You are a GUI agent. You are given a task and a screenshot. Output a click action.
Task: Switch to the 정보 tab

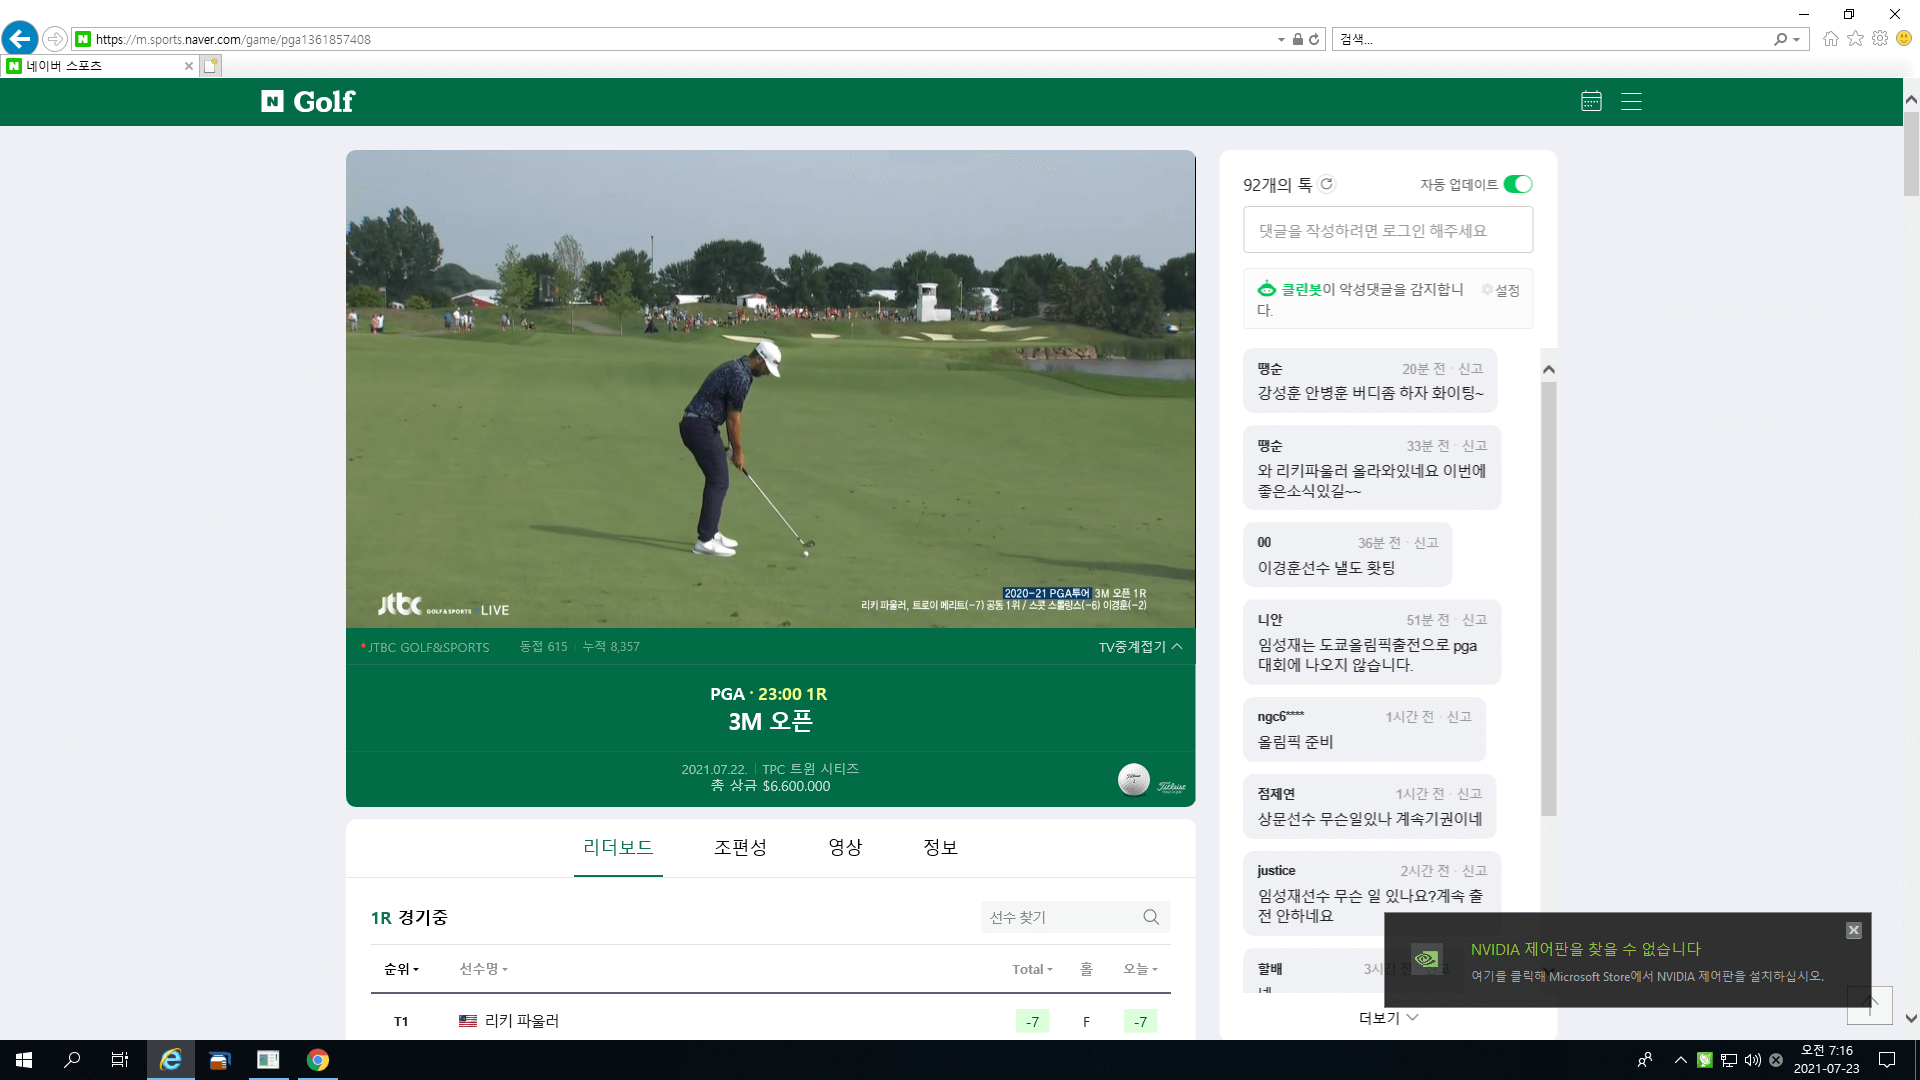(x=940, y=847)
